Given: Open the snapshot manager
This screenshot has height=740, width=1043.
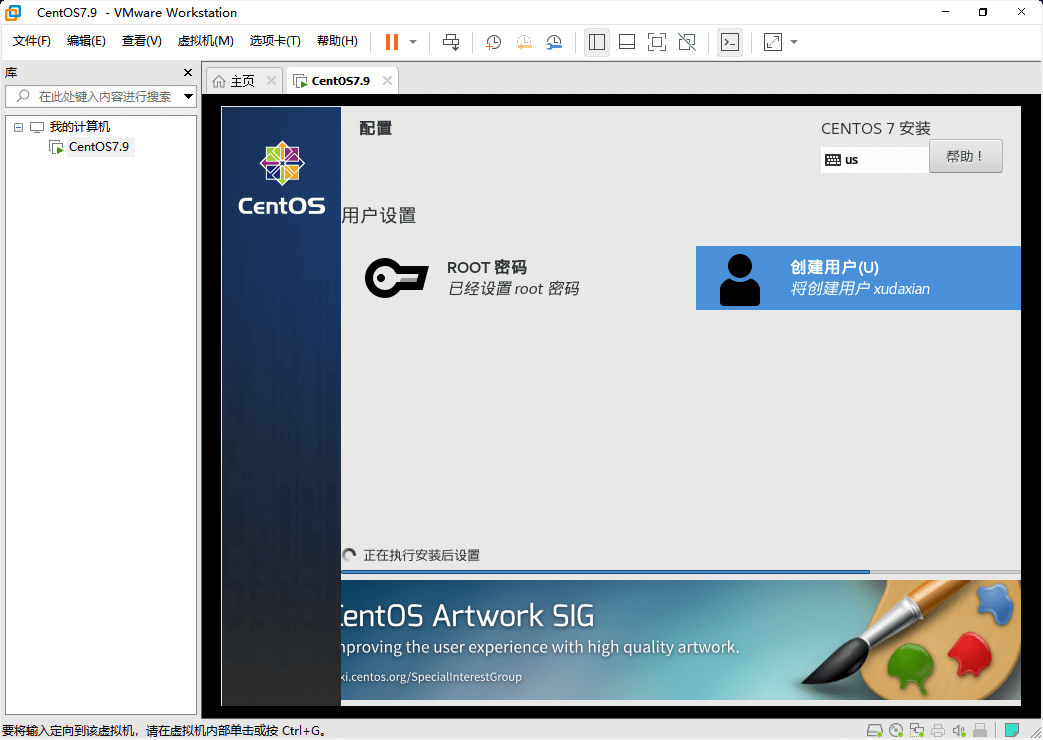Looking at the screenshot, I should [x=554, y=42].
